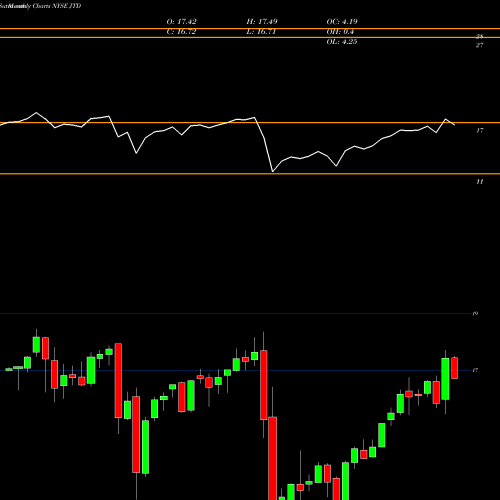Click the '19' label on the candlestick axis
Viewport: 500px width, 500px height.
pos(475,314)
